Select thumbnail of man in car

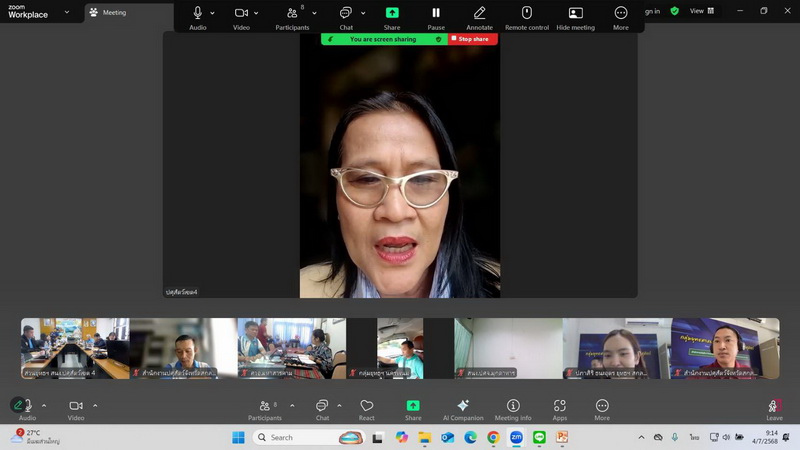[400, 348]
